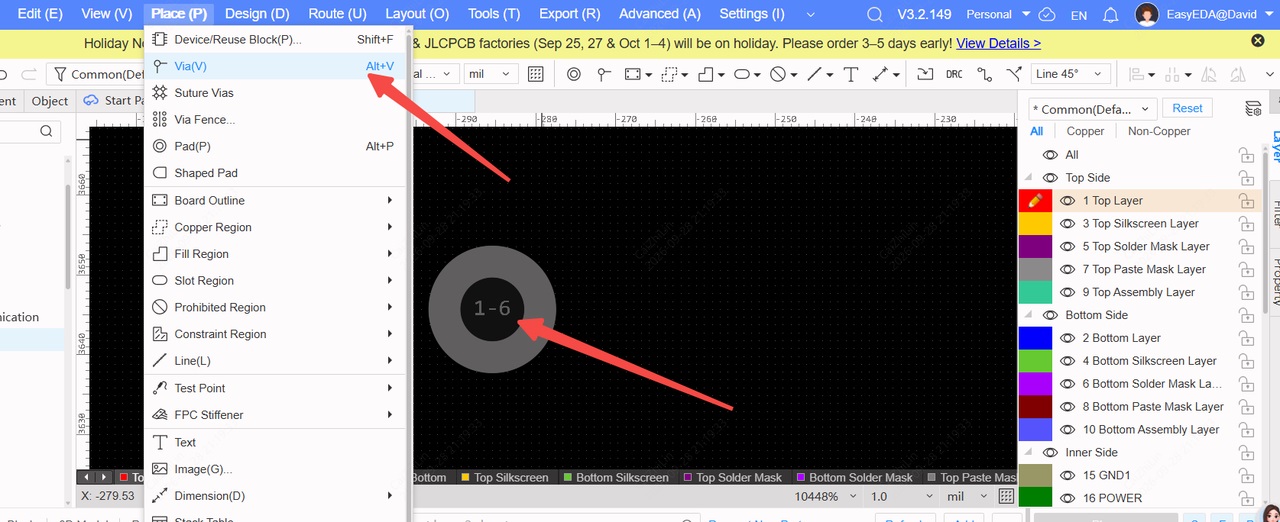Click the search magnifier in title bar
The image size is (1280, 522).
pyautogui.click(x=875, y=15)
